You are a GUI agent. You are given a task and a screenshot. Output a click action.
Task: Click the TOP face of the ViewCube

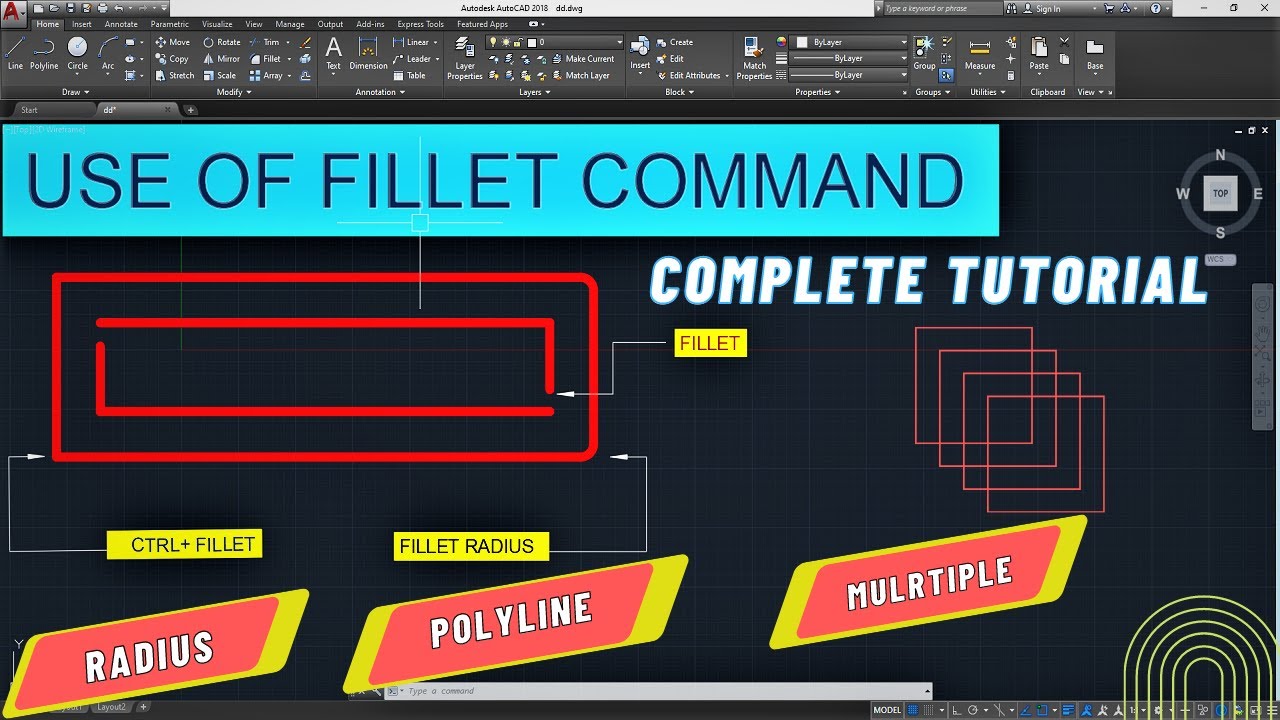click(1220, 193)
